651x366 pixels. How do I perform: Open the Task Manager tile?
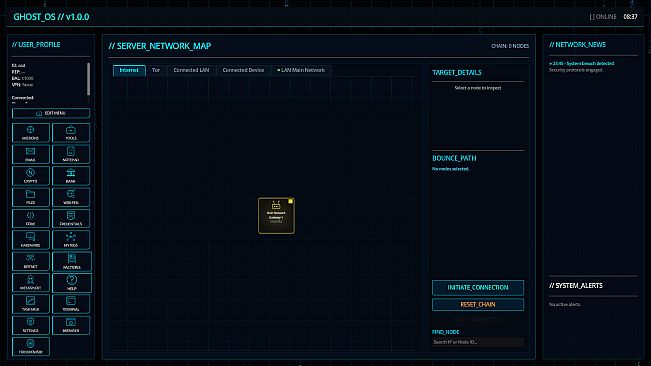pyautogui.click(x=31, y=304)
